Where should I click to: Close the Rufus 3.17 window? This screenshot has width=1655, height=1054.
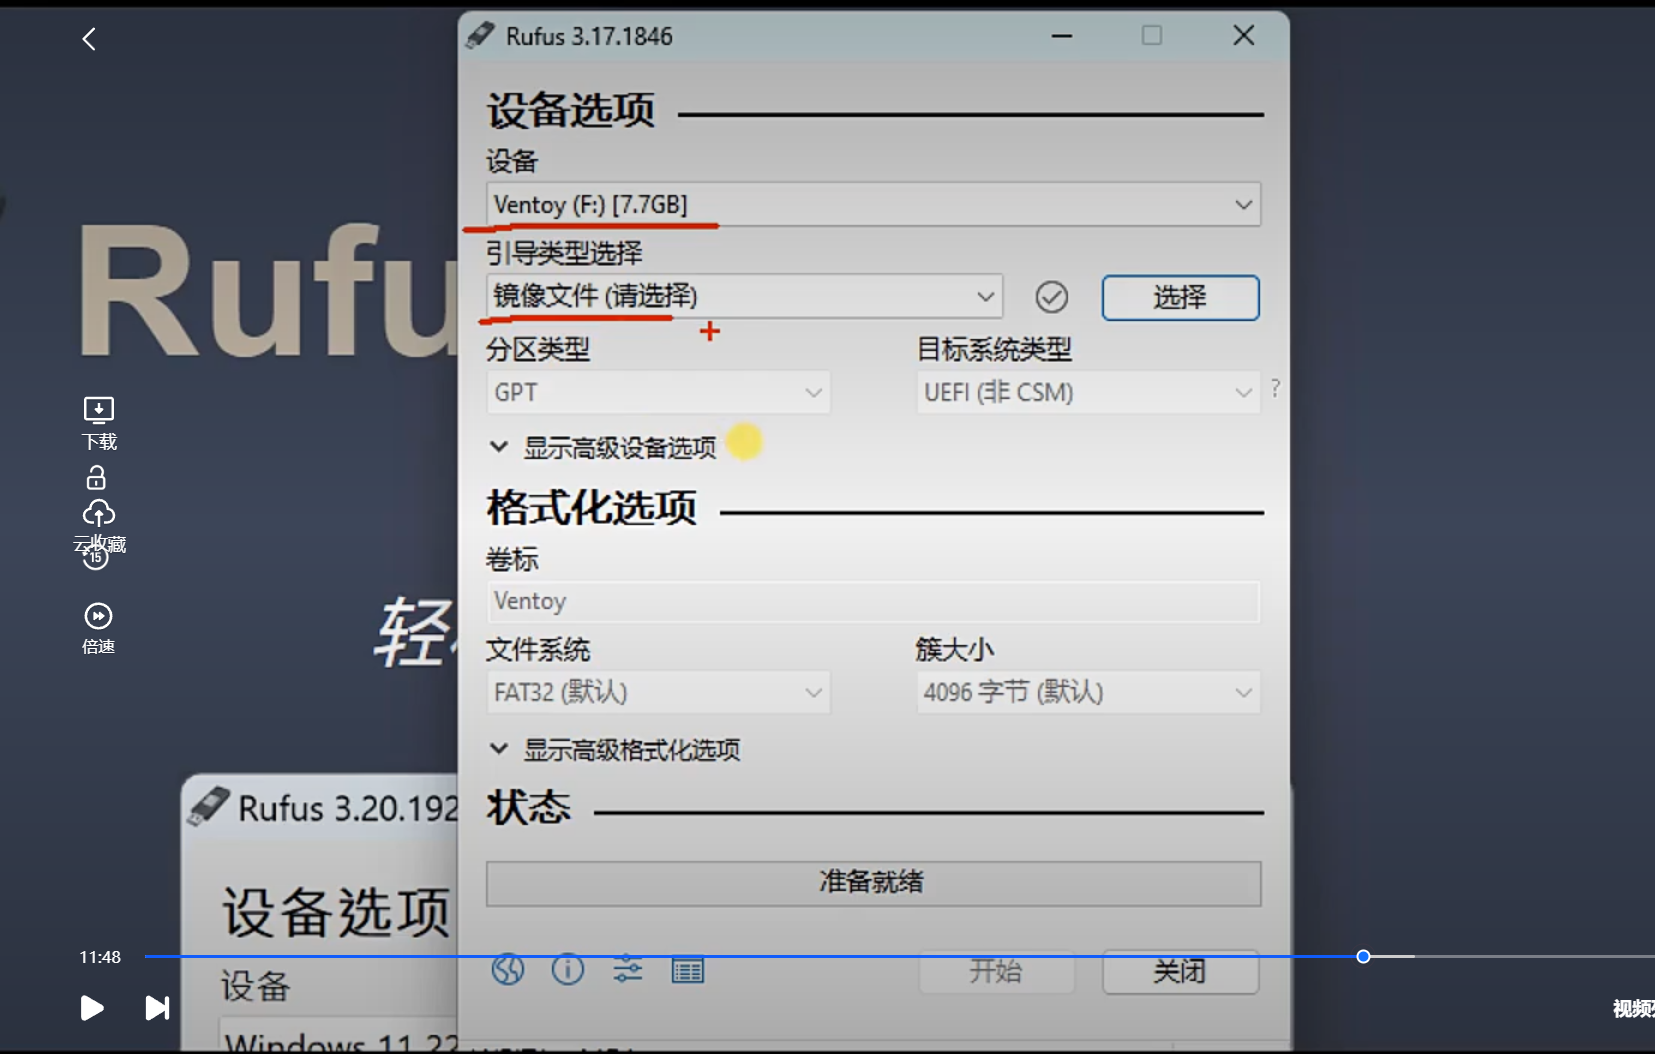(1244, 36)
